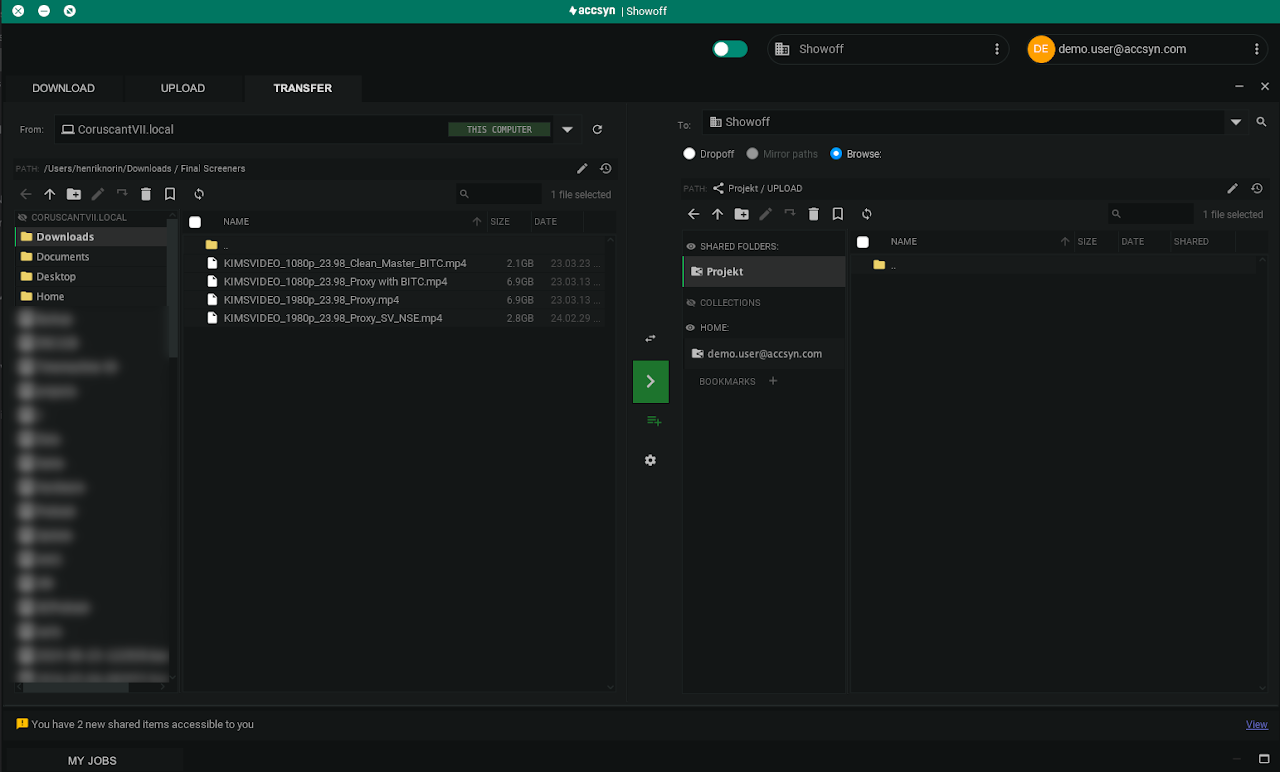Refresh the From computer list
The height and width of the screenshot is (772, 1280).
597,129
